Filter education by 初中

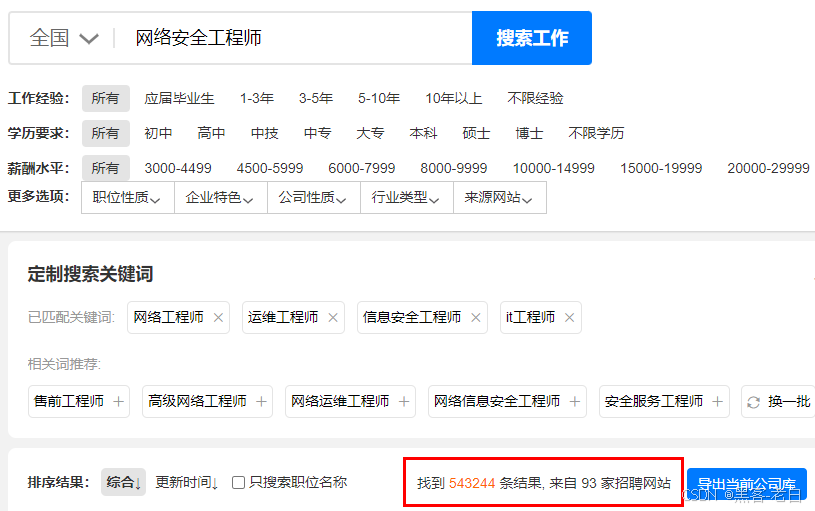click(158, 133)
